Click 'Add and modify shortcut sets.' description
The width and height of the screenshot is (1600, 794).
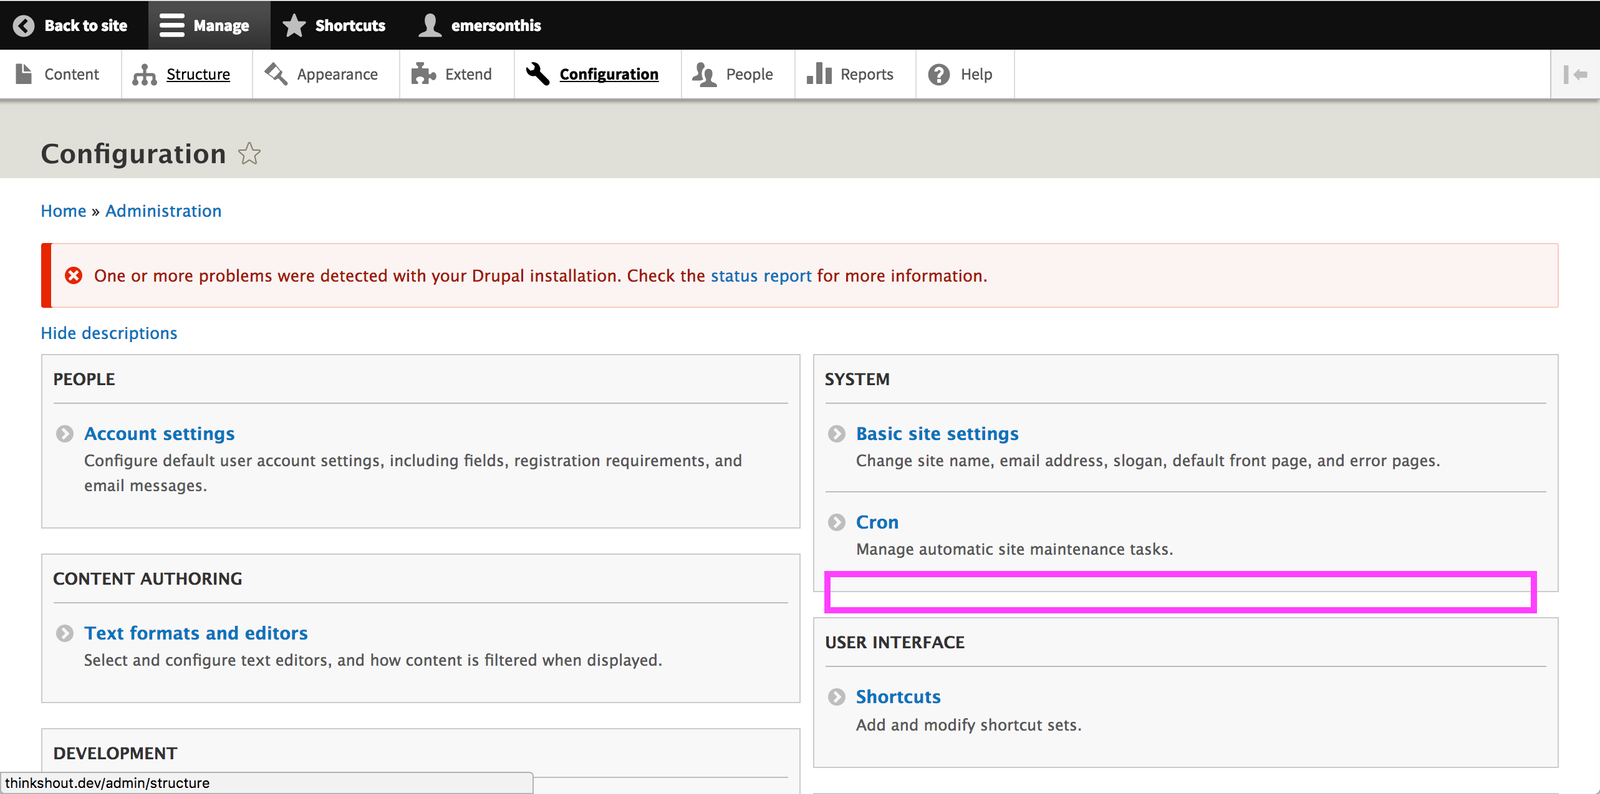(968, 725)
